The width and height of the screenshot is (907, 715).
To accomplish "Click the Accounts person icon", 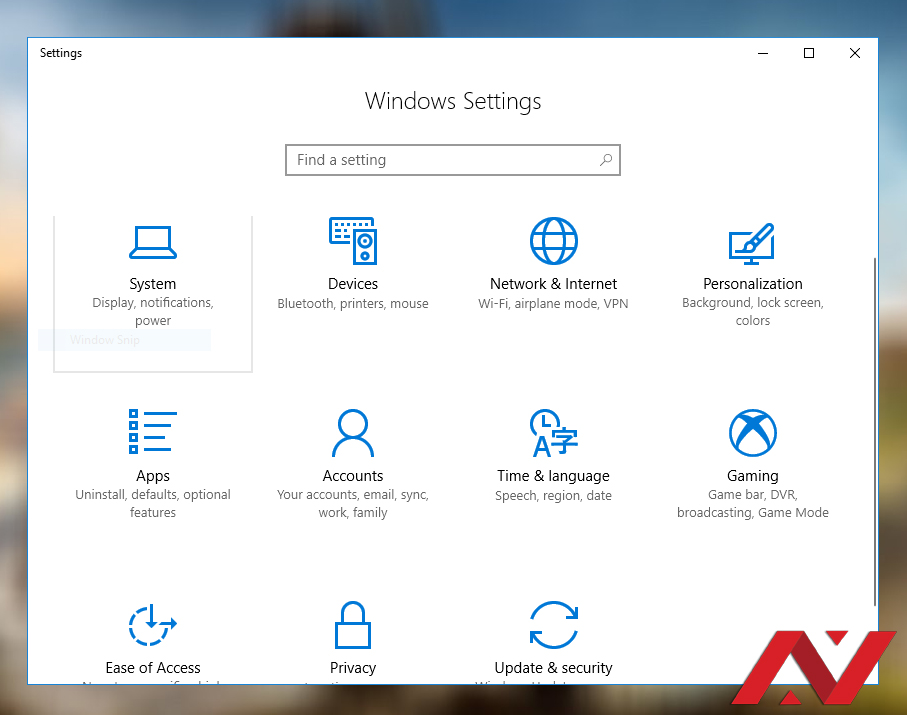I will 352,432.
